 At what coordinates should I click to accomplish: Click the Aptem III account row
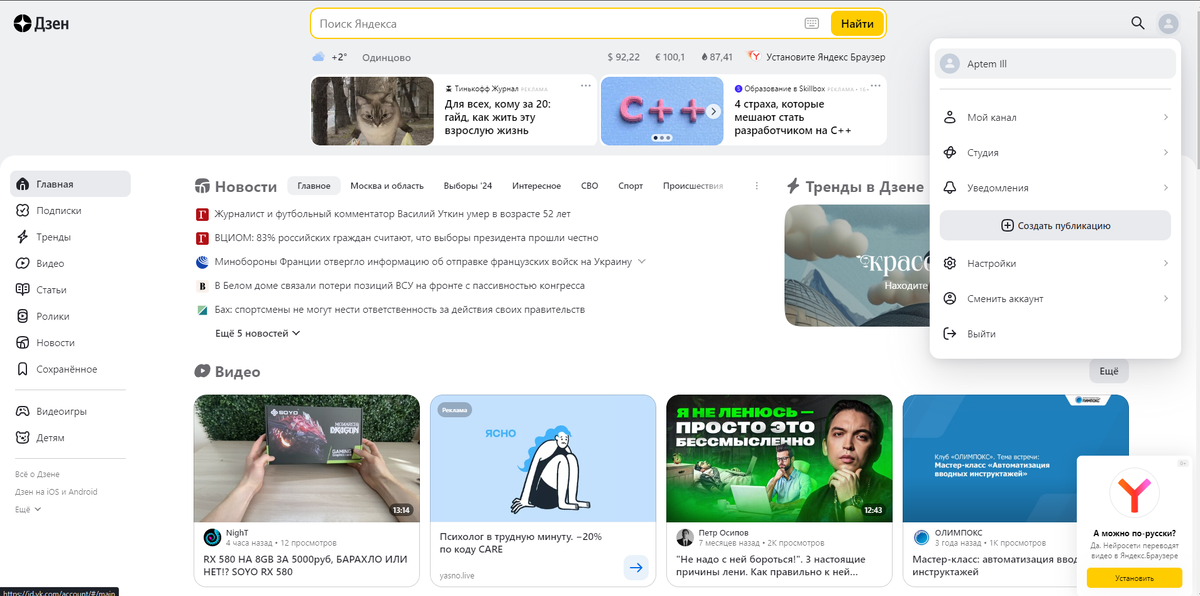click(1055, 64)
